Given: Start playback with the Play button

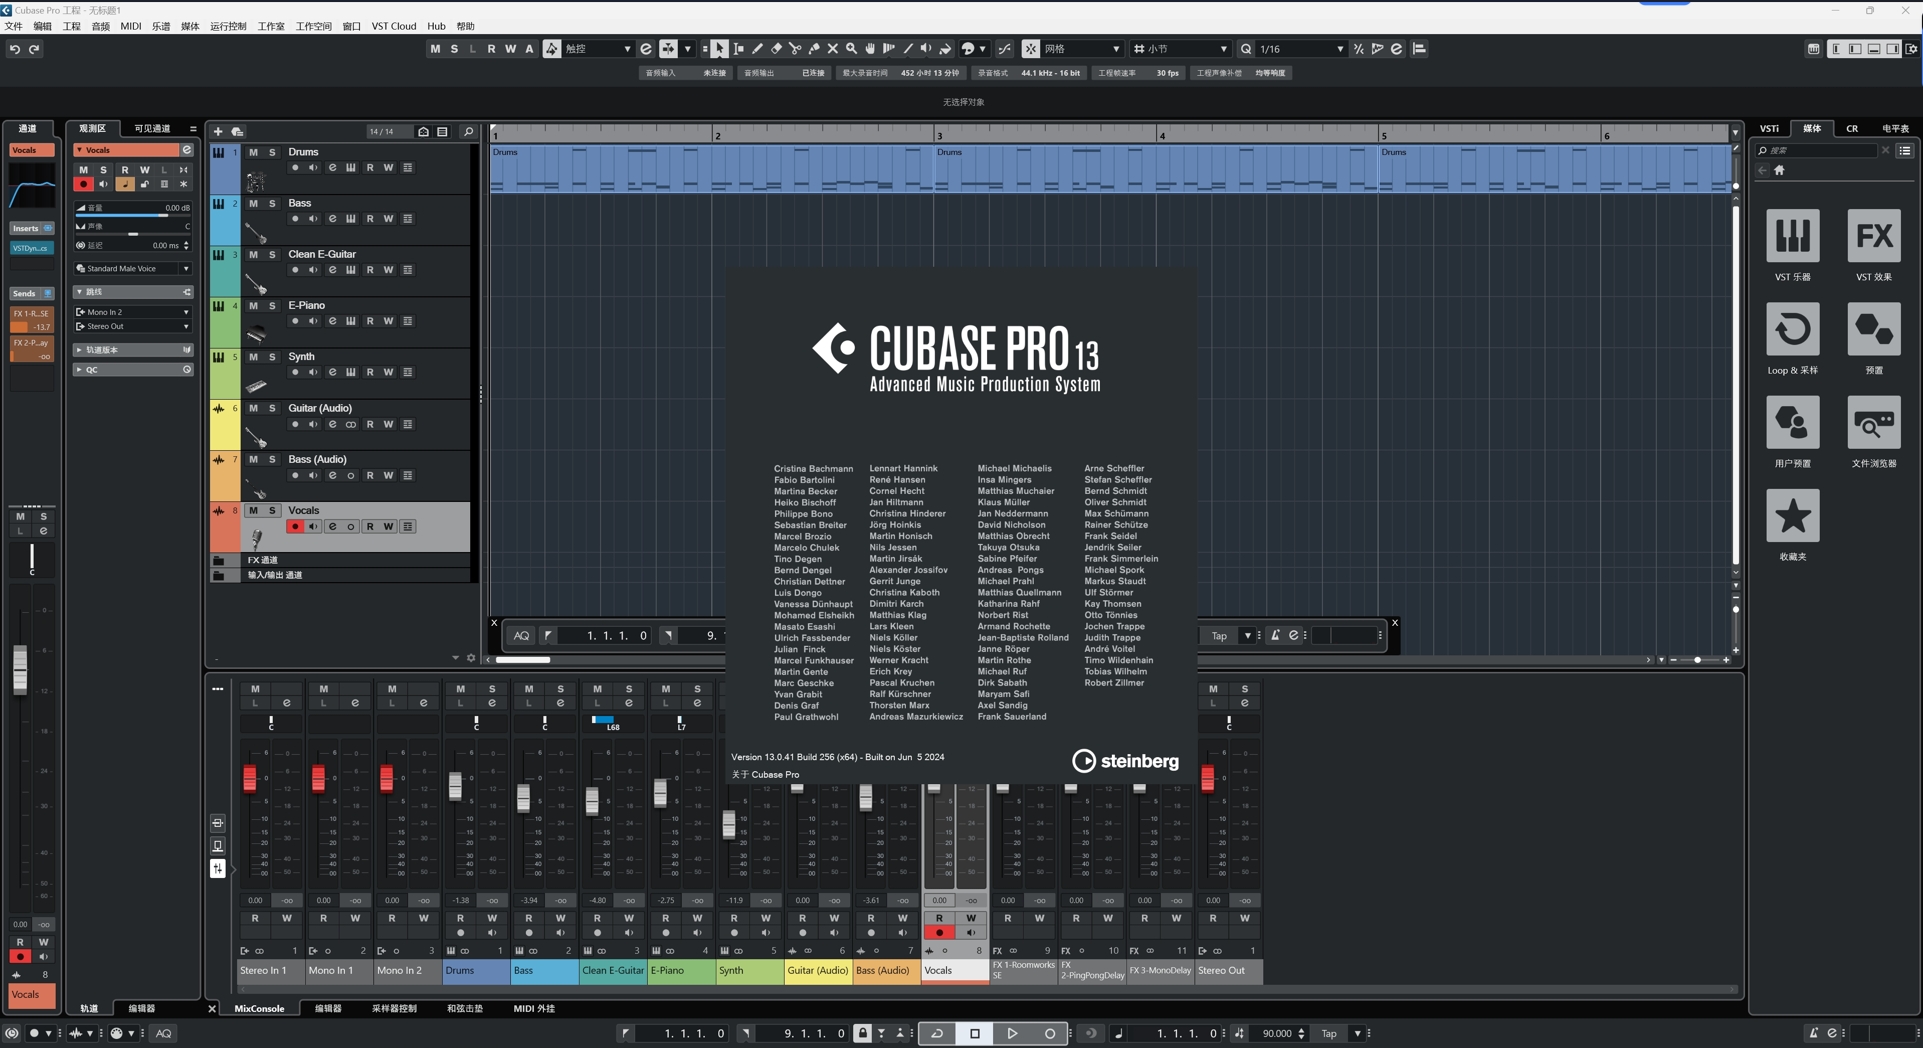Looking at the screenshot, I should (x=1011, y=1033).
